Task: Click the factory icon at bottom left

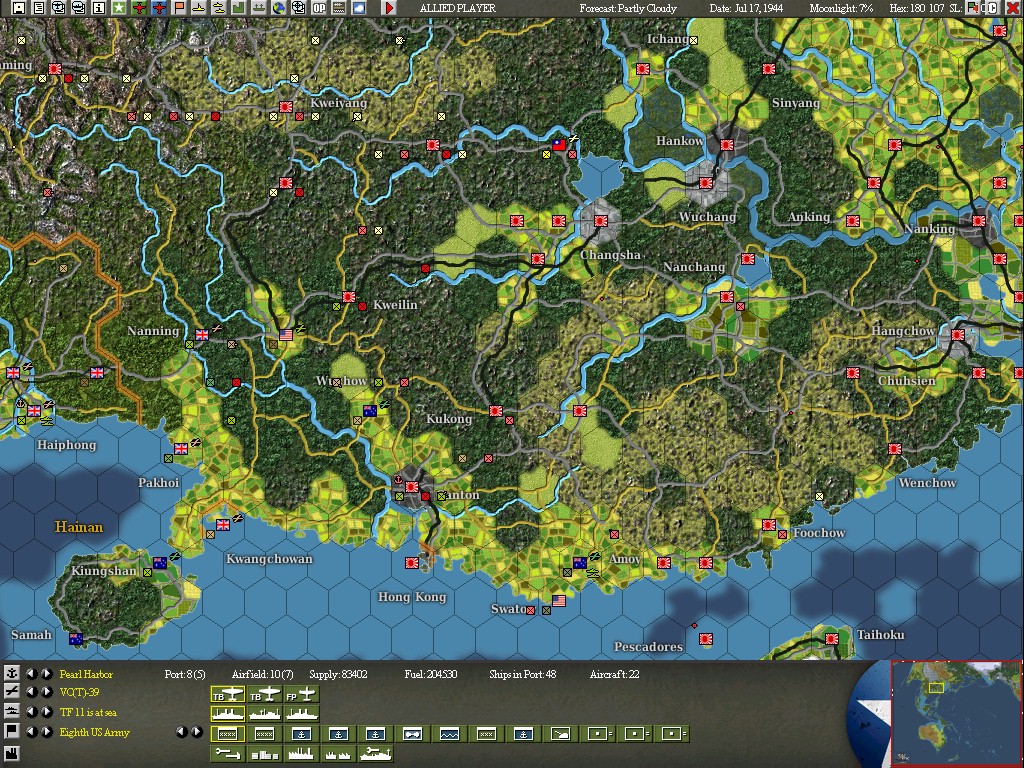Action: click(x=12, y=754)
